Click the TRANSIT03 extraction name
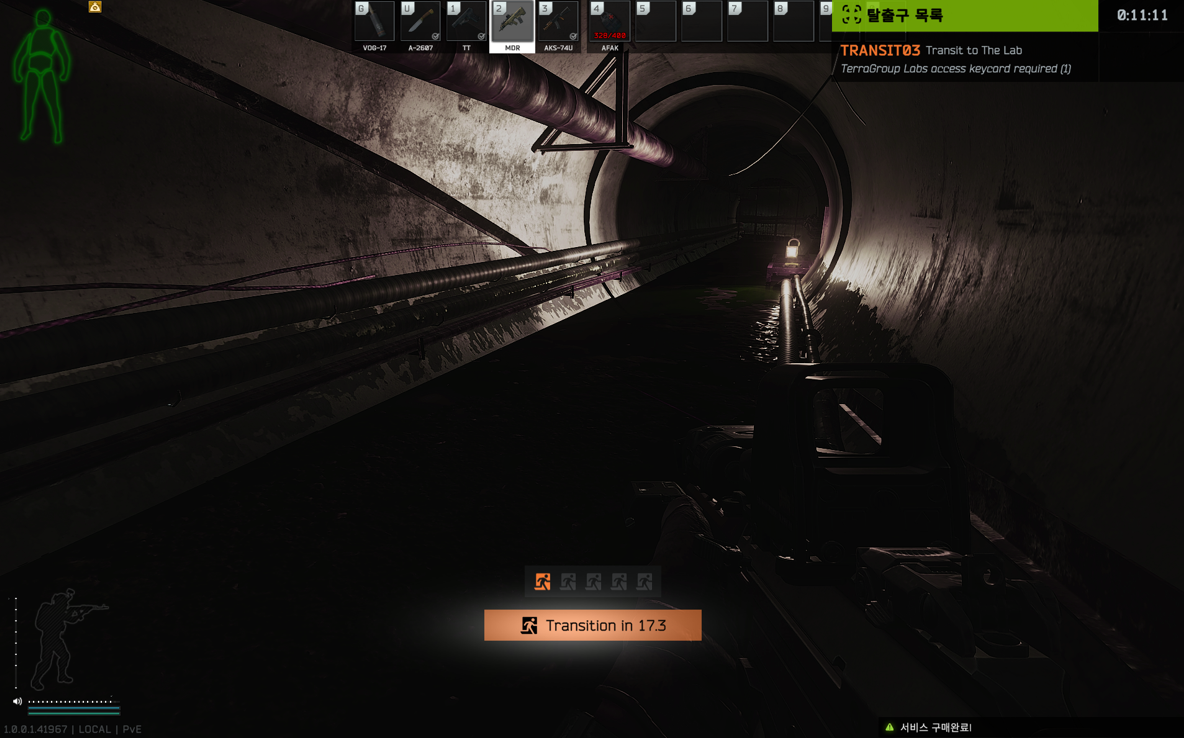Screen dimensions: 1184x738 pos(880,50)
